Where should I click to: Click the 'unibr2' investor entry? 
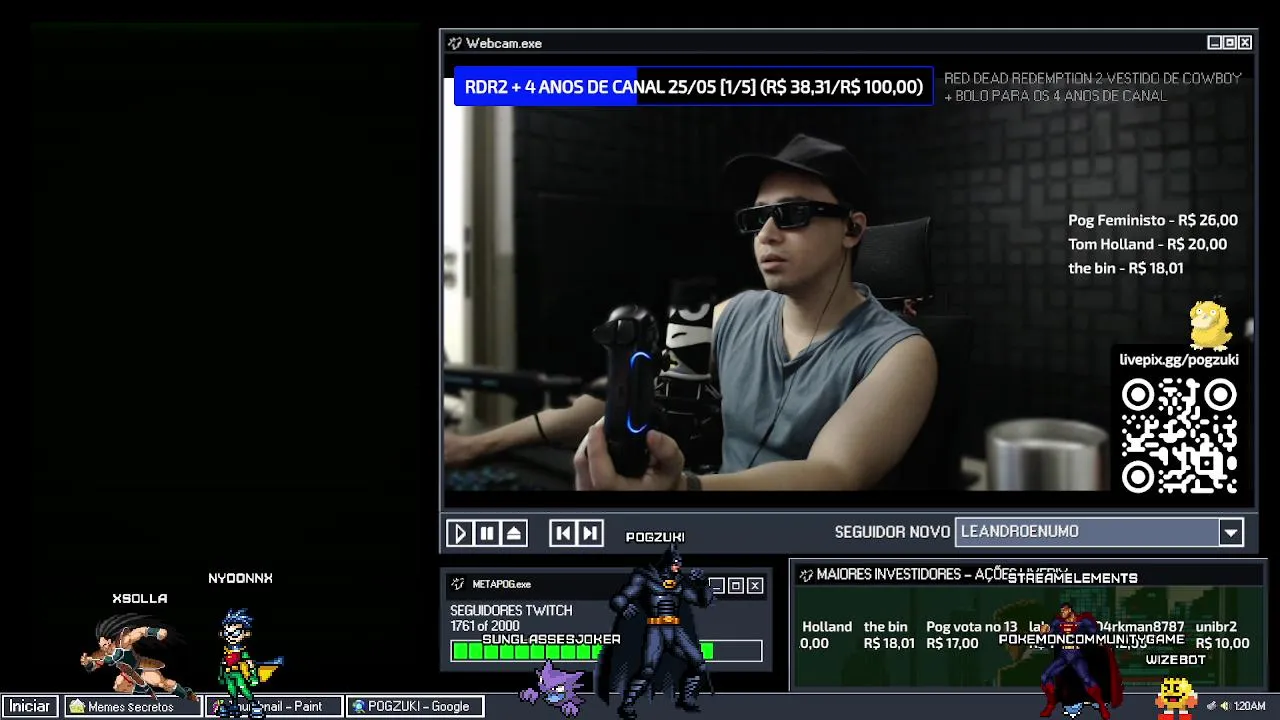pos(1222,635)
